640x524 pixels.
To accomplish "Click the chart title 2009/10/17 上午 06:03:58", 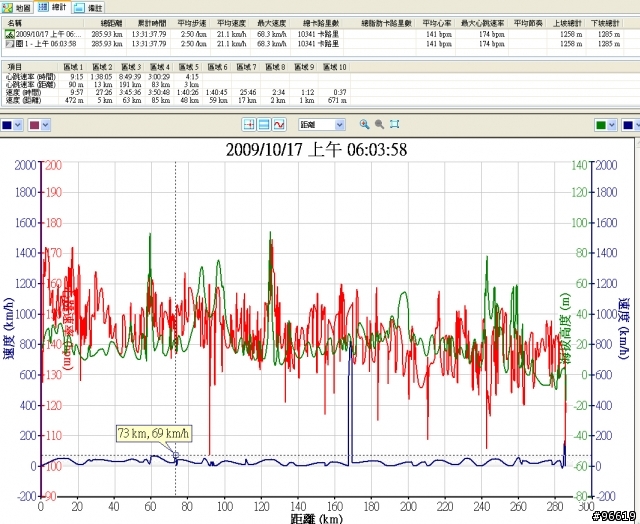I will pyautogui.click(x=316, y=149).
